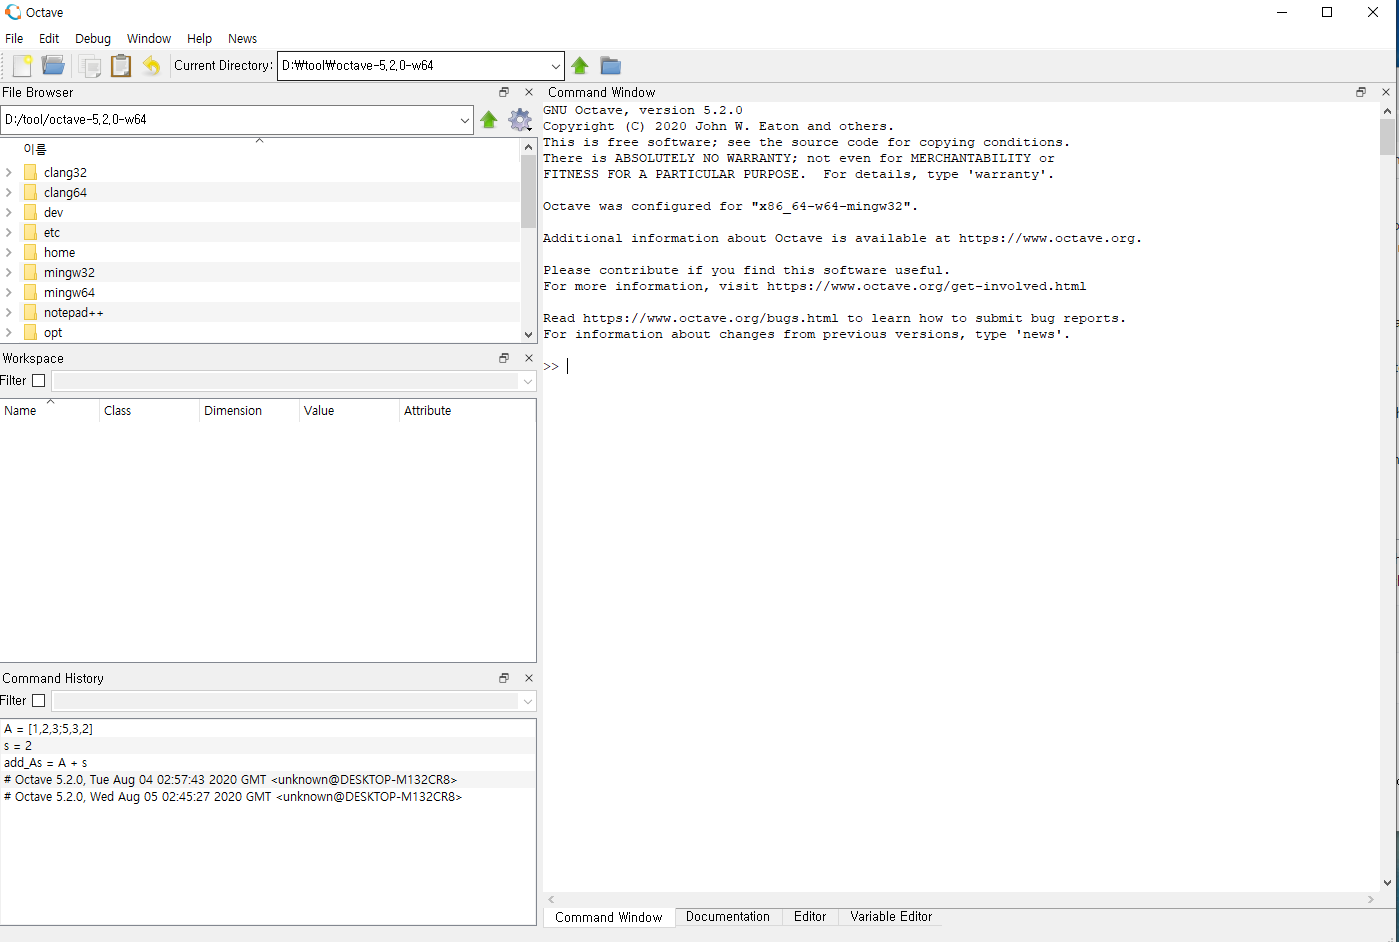Expand the dev folder

pyautogui.click(x=9, y=212)
